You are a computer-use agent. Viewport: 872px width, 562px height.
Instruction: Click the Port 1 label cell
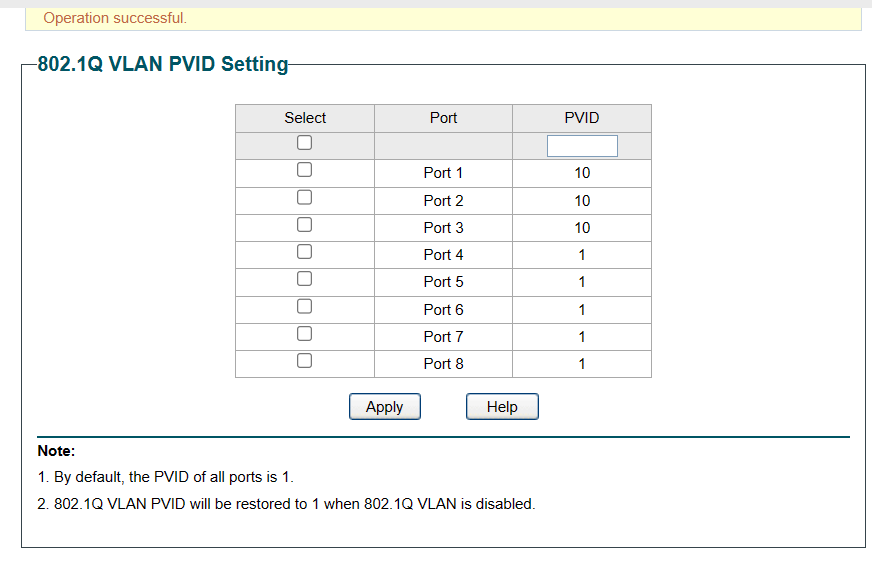point(443,173)
